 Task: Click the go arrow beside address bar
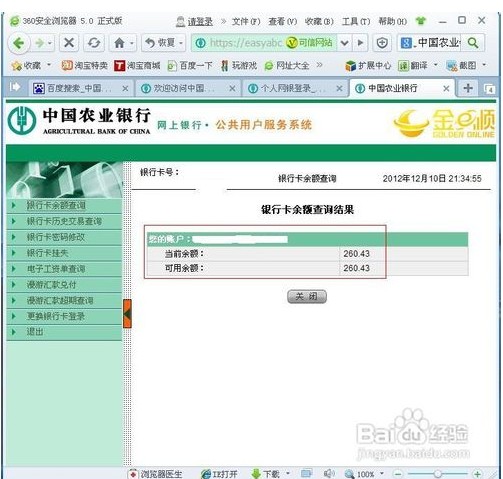pyautogui.click(x=360, y=43)
